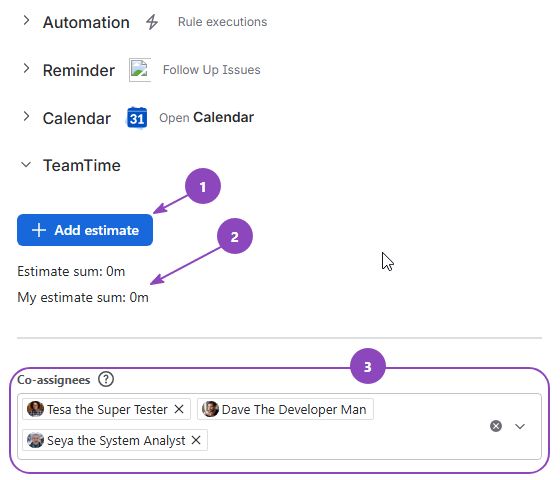This screenshot has height=480, width=560.
Task: Click Tesa the Super Tester avatar
Action: pos(35,409)
